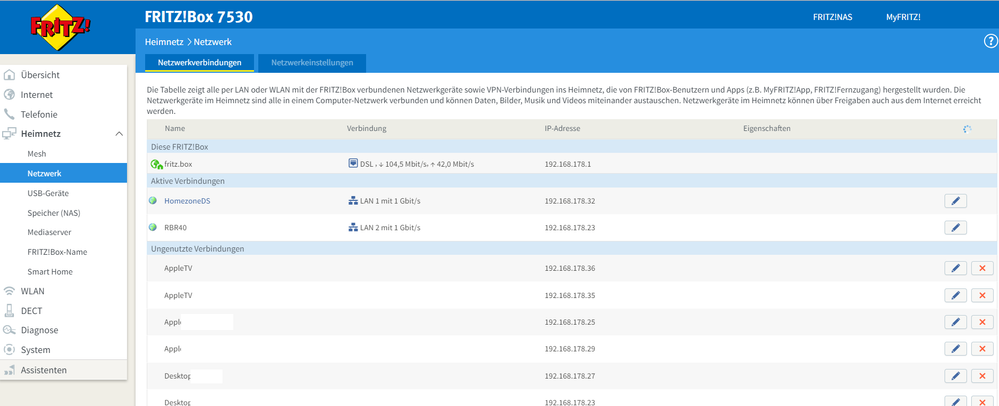Expand the WLAN sidebar section
This screenshot has height=406, width=999.
click(32, 291)
